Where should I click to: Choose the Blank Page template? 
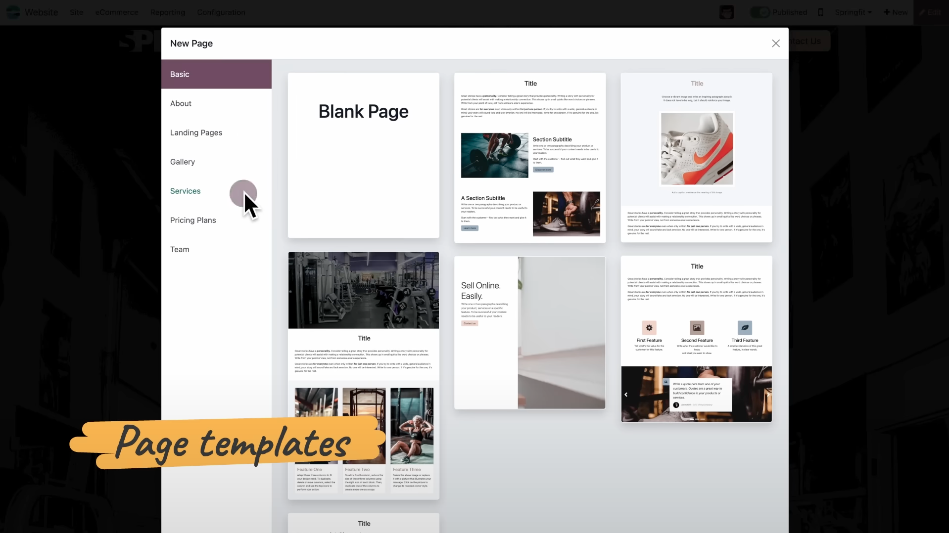[x=363, y=155]
